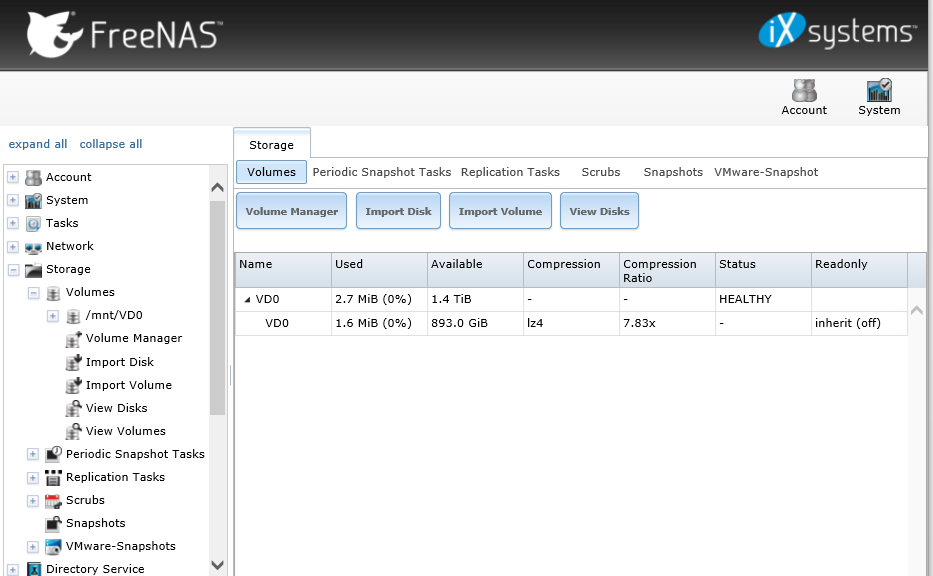Switch to the Volumes subtab
Viewport: 933px width, 576px height.
tap(271, 172)
